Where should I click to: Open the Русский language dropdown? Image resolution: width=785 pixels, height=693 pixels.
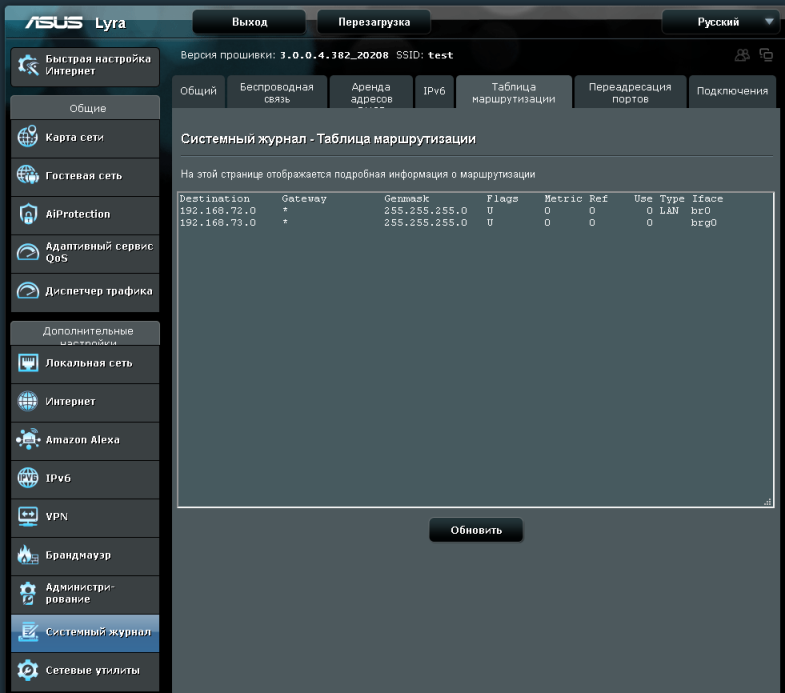(x=719, y=22)
